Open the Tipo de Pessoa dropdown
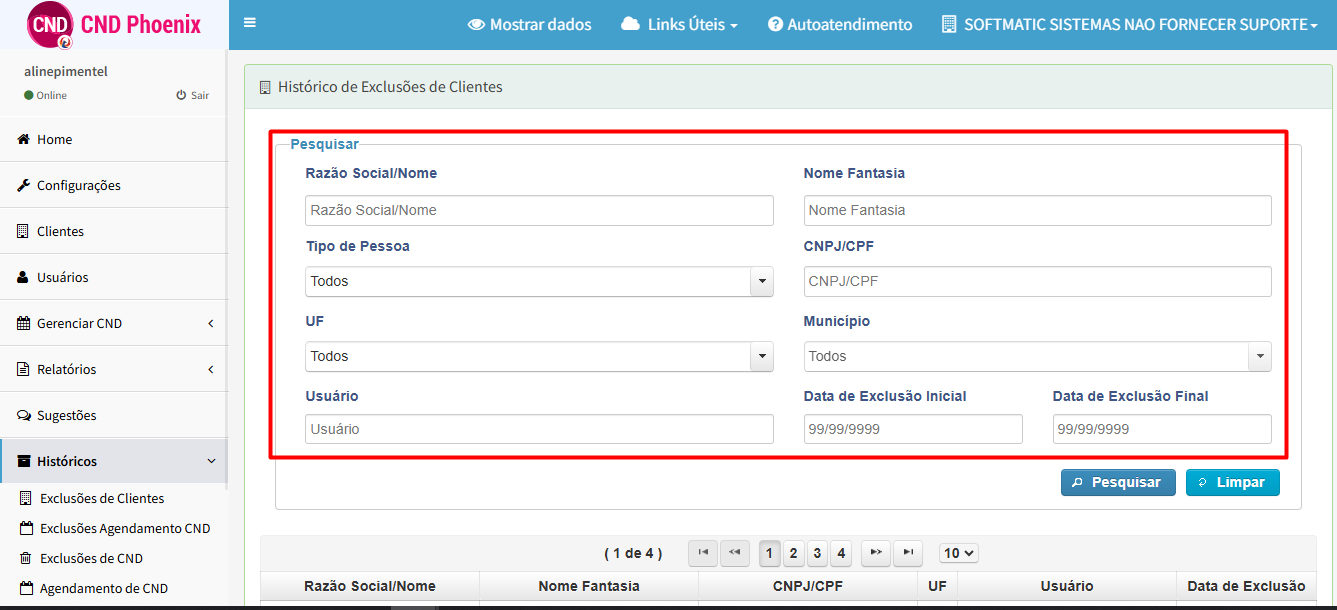Viewport: 1337px width, 610px height. coord(539,281)
